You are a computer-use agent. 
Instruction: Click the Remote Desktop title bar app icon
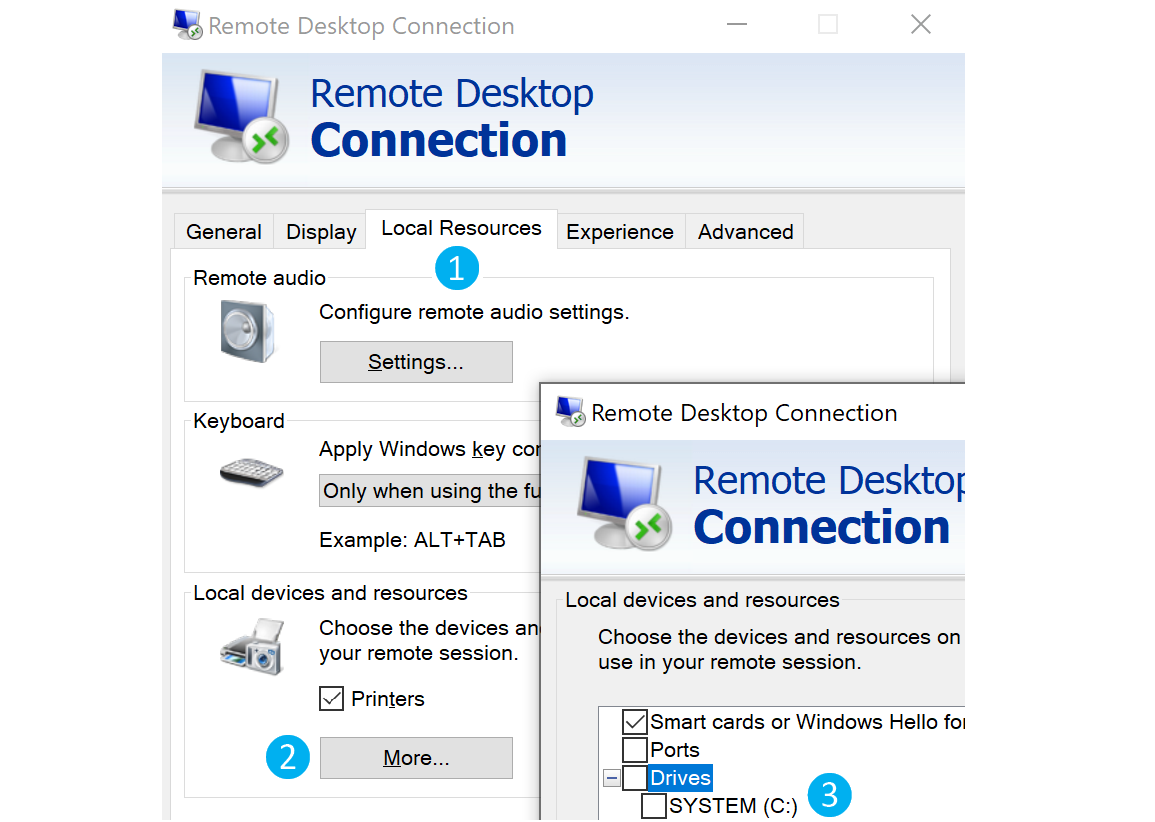coord(187,24)
